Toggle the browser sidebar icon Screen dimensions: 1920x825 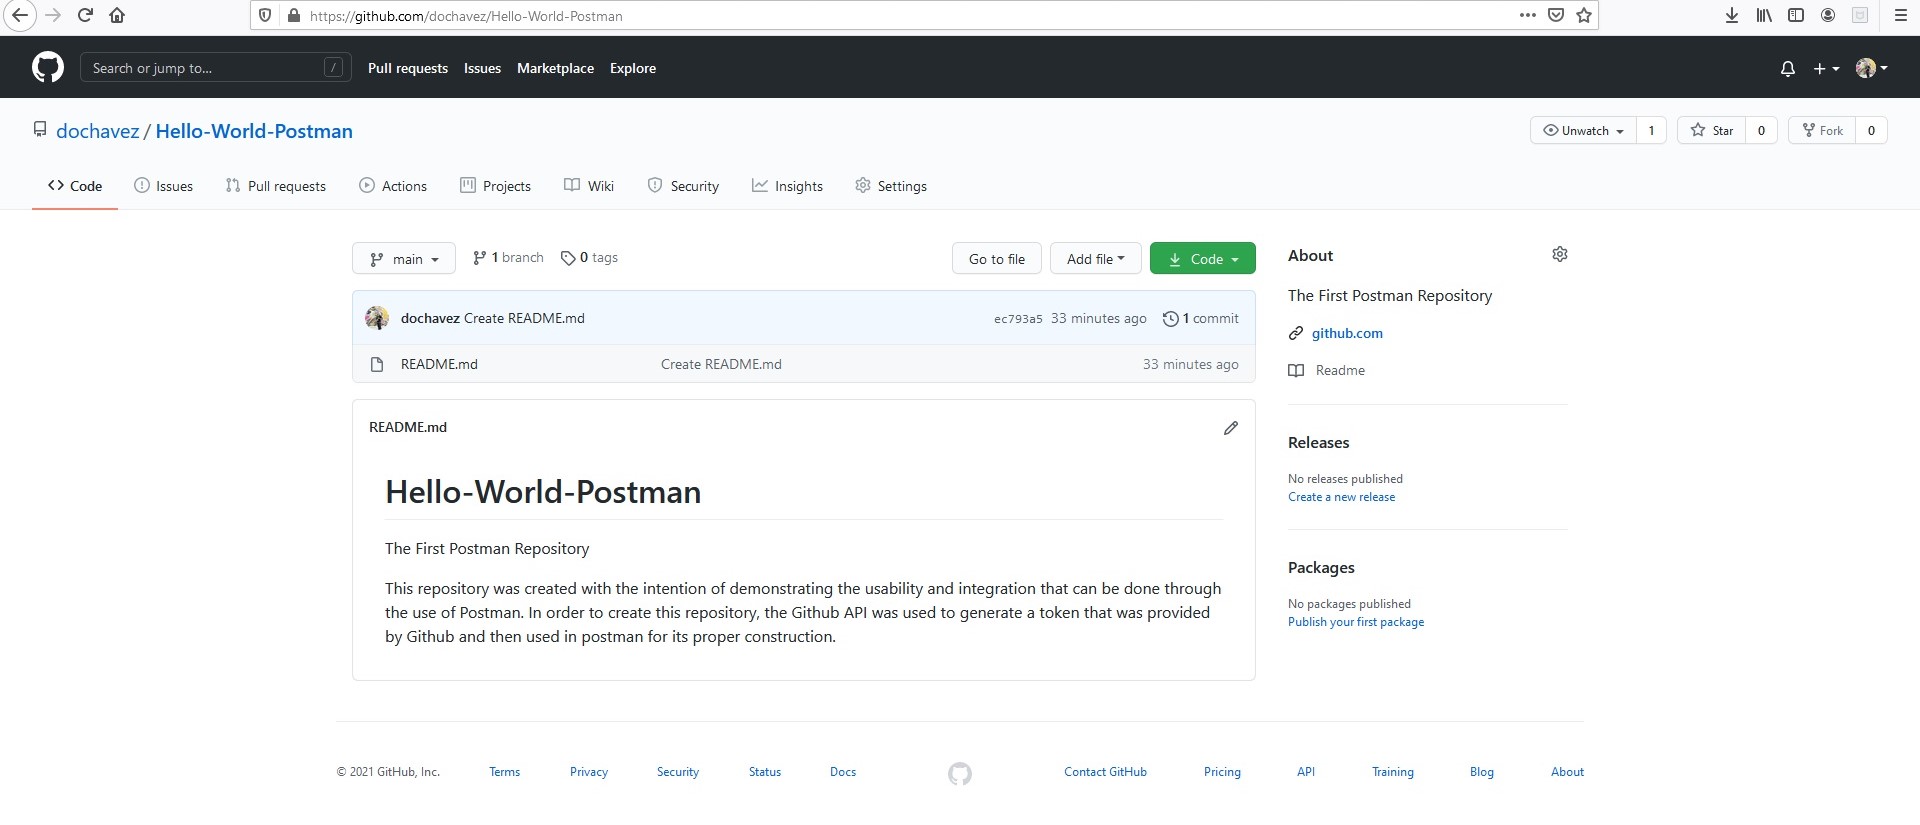click(x=1796, y=15)
